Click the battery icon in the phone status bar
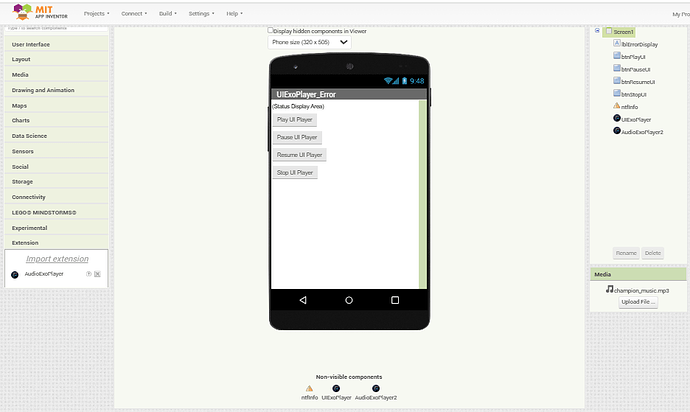This screenshot has width=690, height=412. pos(404,81)
